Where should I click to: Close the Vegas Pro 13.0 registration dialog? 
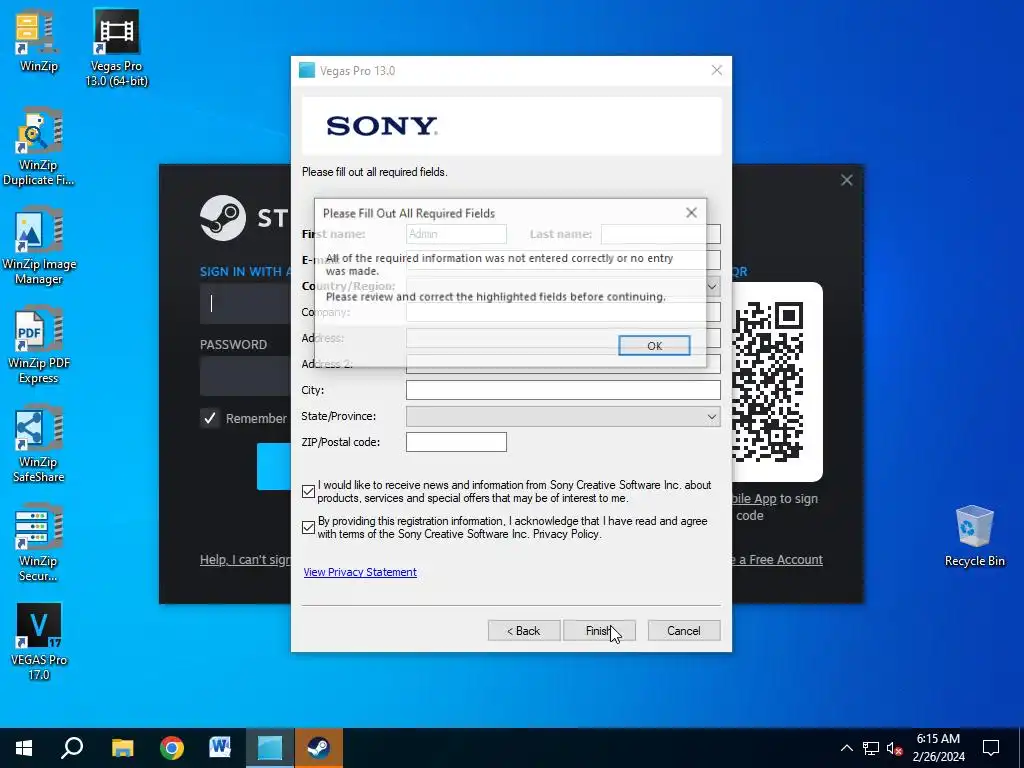coord(716,71)
